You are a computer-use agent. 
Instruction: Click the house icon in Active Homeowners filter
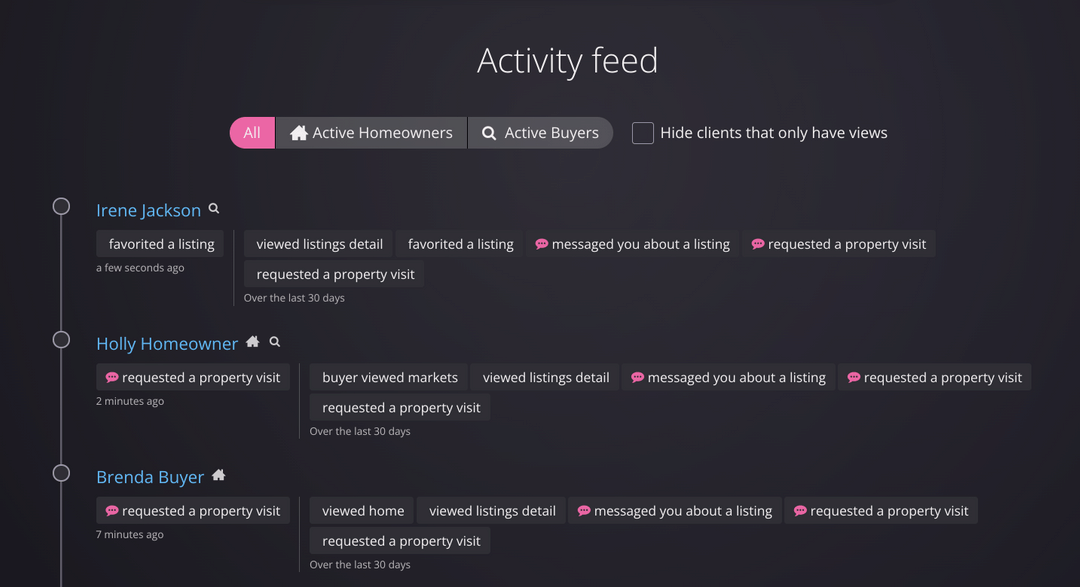(x=300, y=132)
